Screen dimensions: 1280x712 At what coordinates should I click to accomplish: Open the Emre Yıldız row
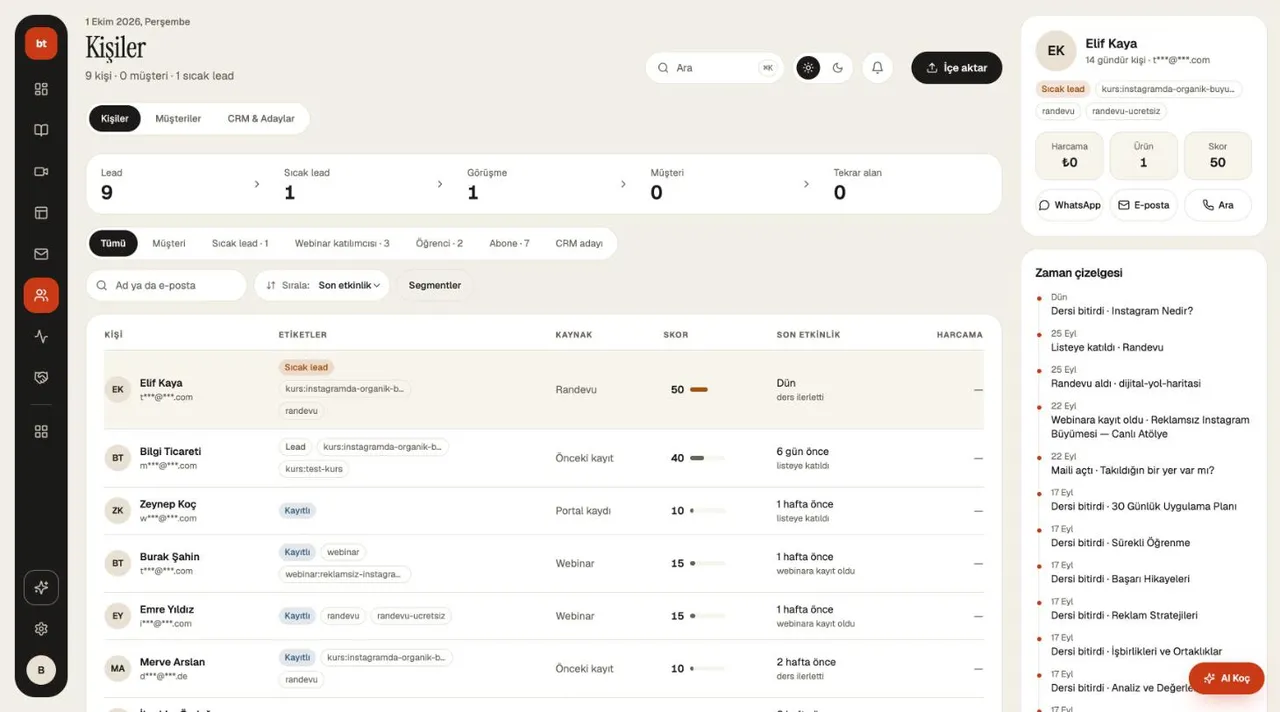[x=544, y=616]
